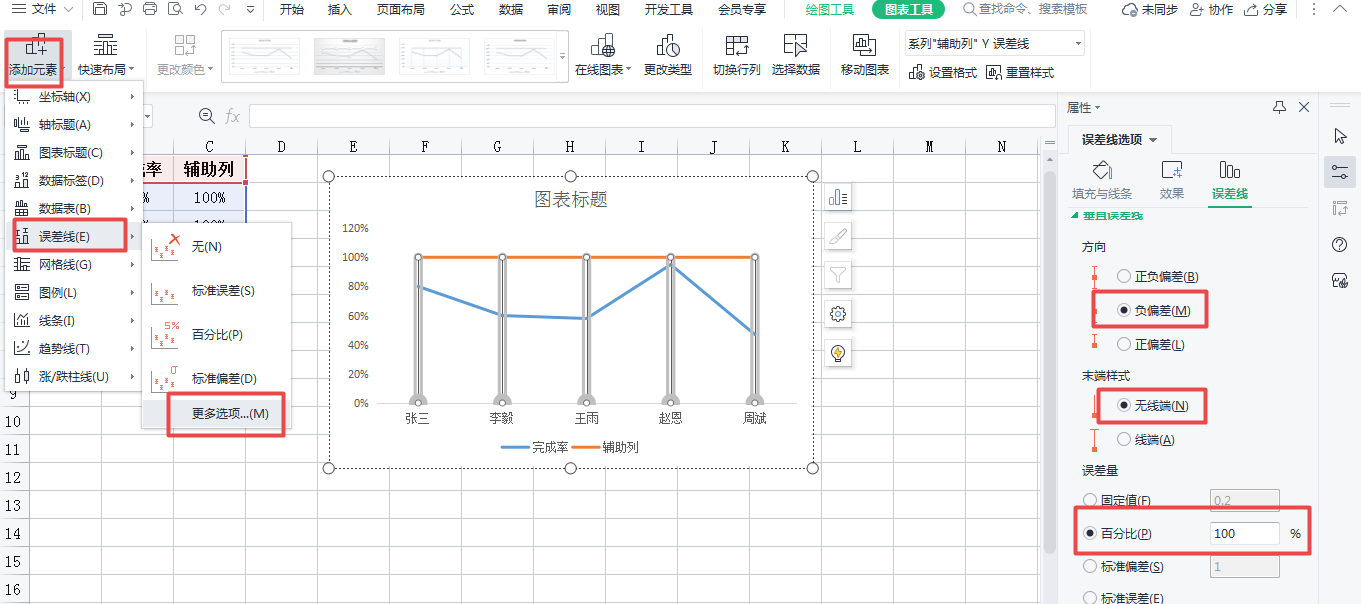
Task: Expand the Data Labels (数据标签) submenu
Action: point(74,181)
